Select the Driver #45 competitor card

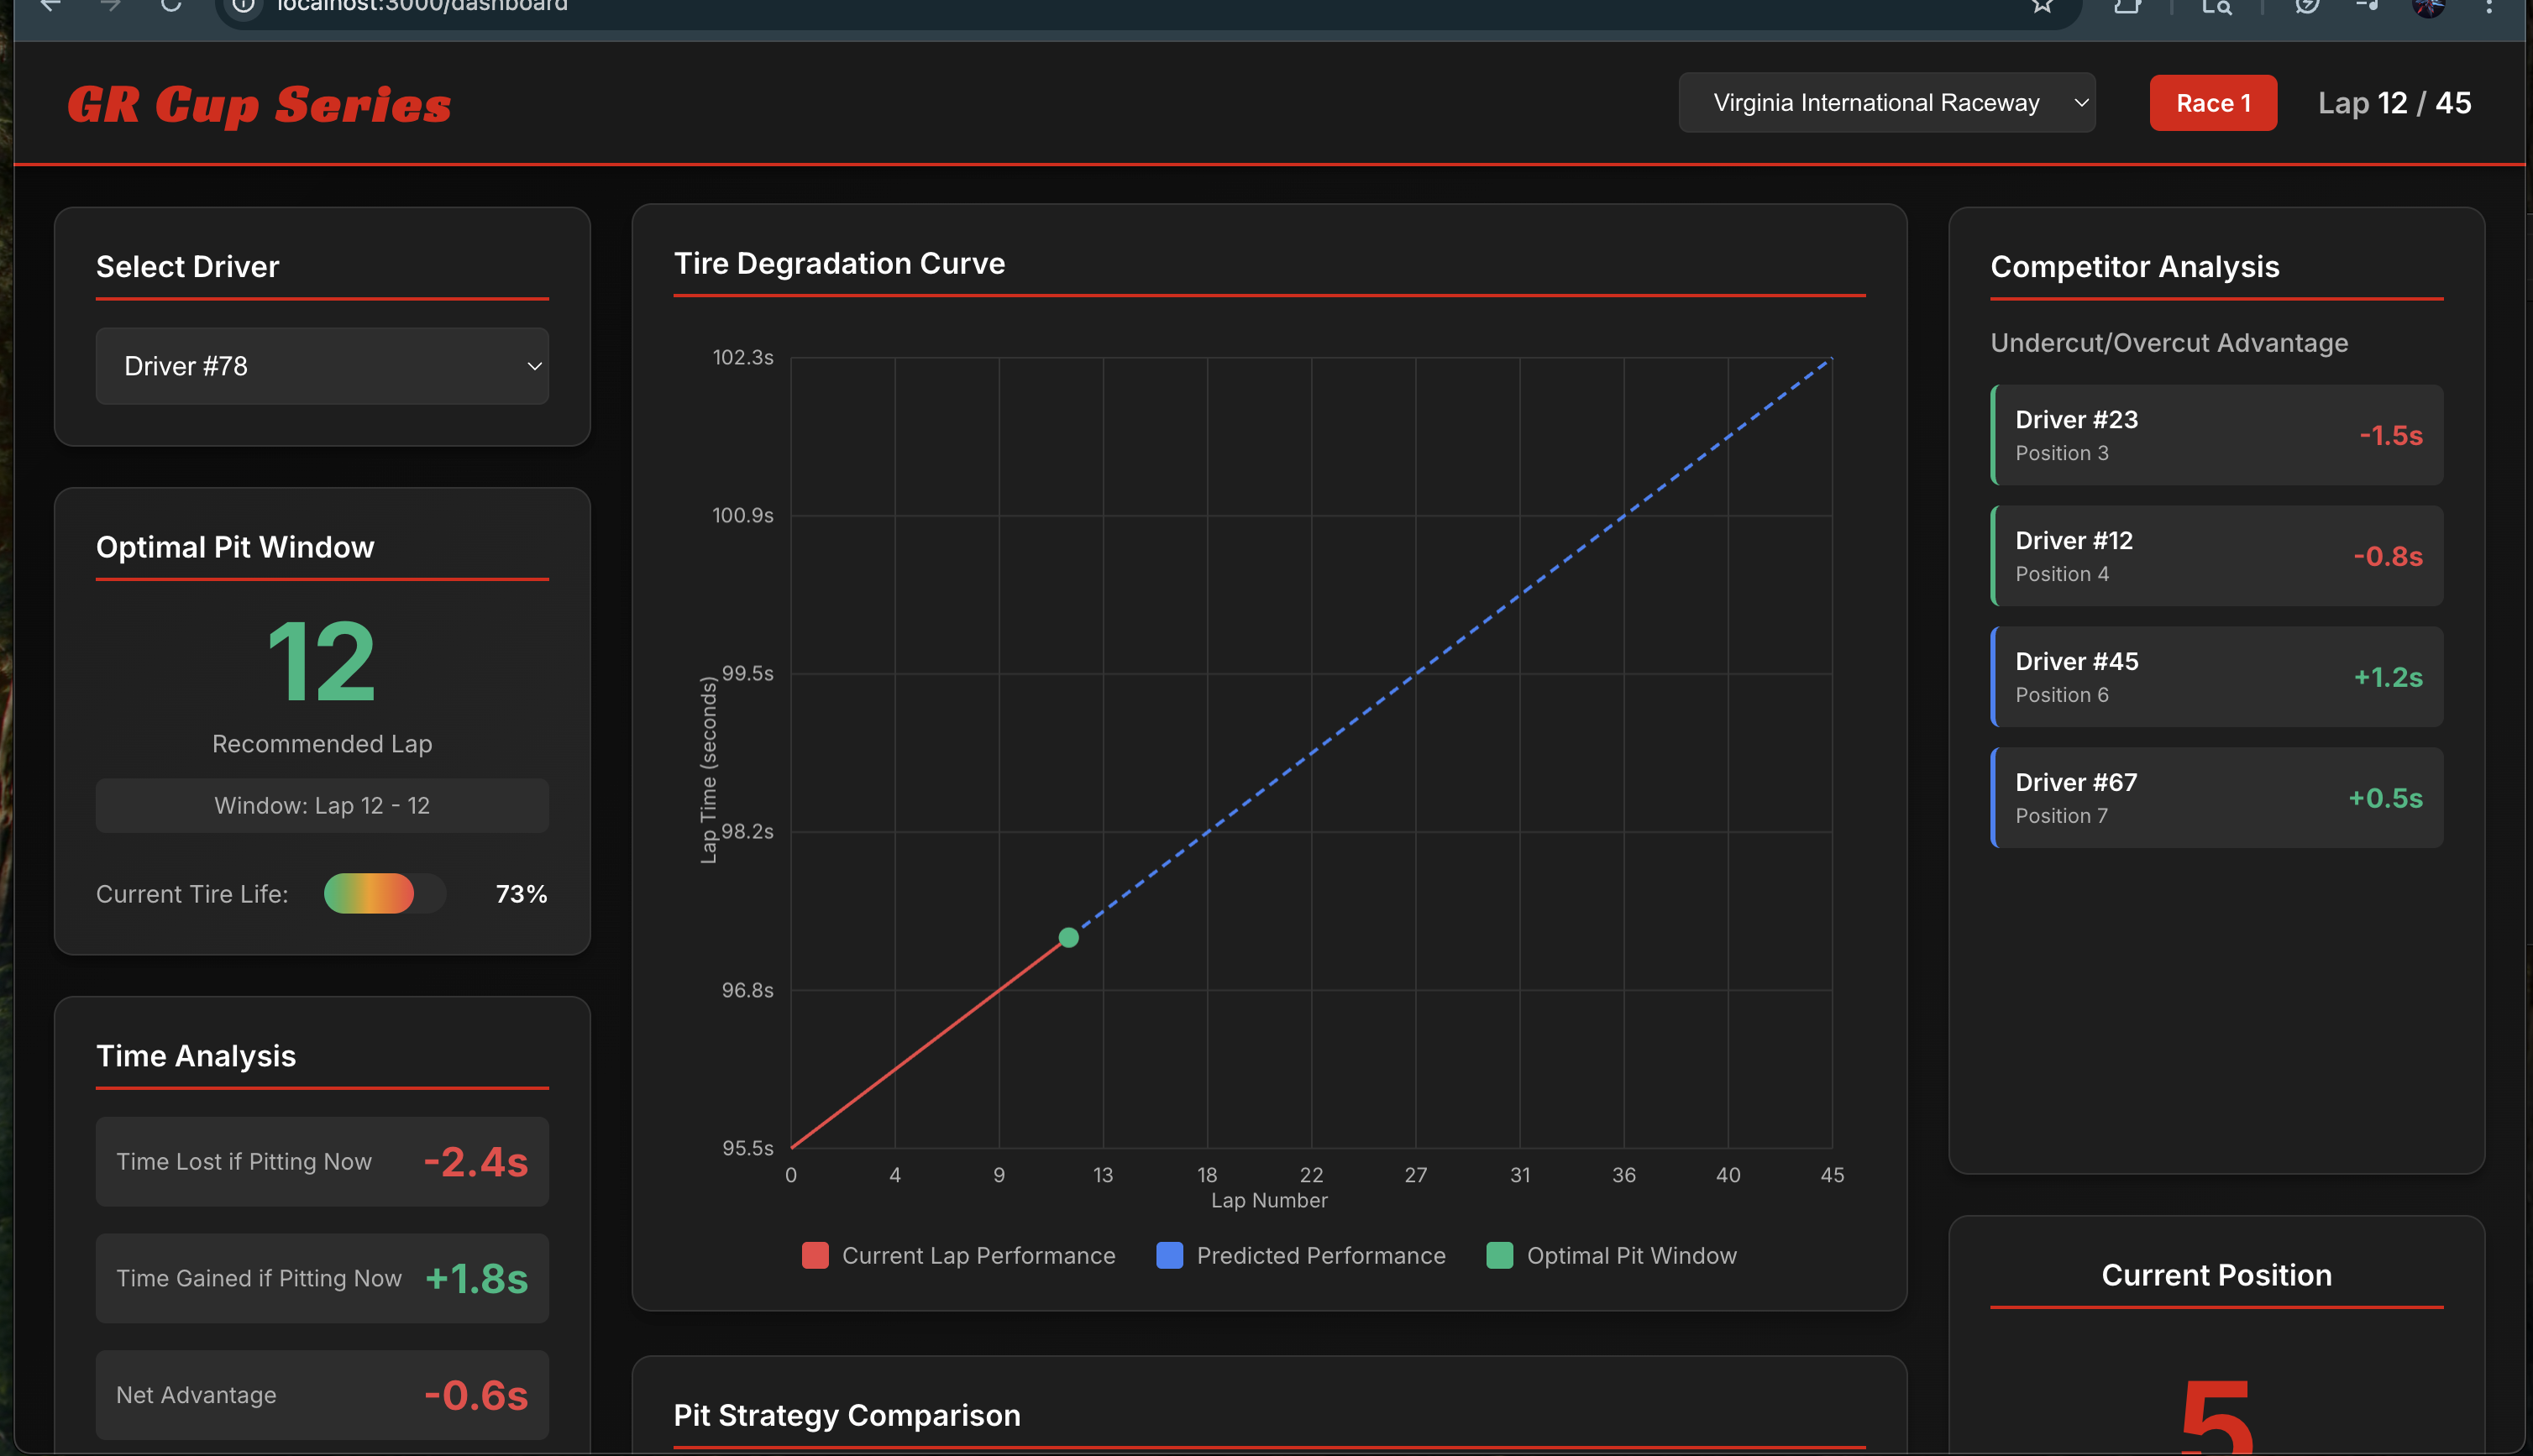[2216, 677]
